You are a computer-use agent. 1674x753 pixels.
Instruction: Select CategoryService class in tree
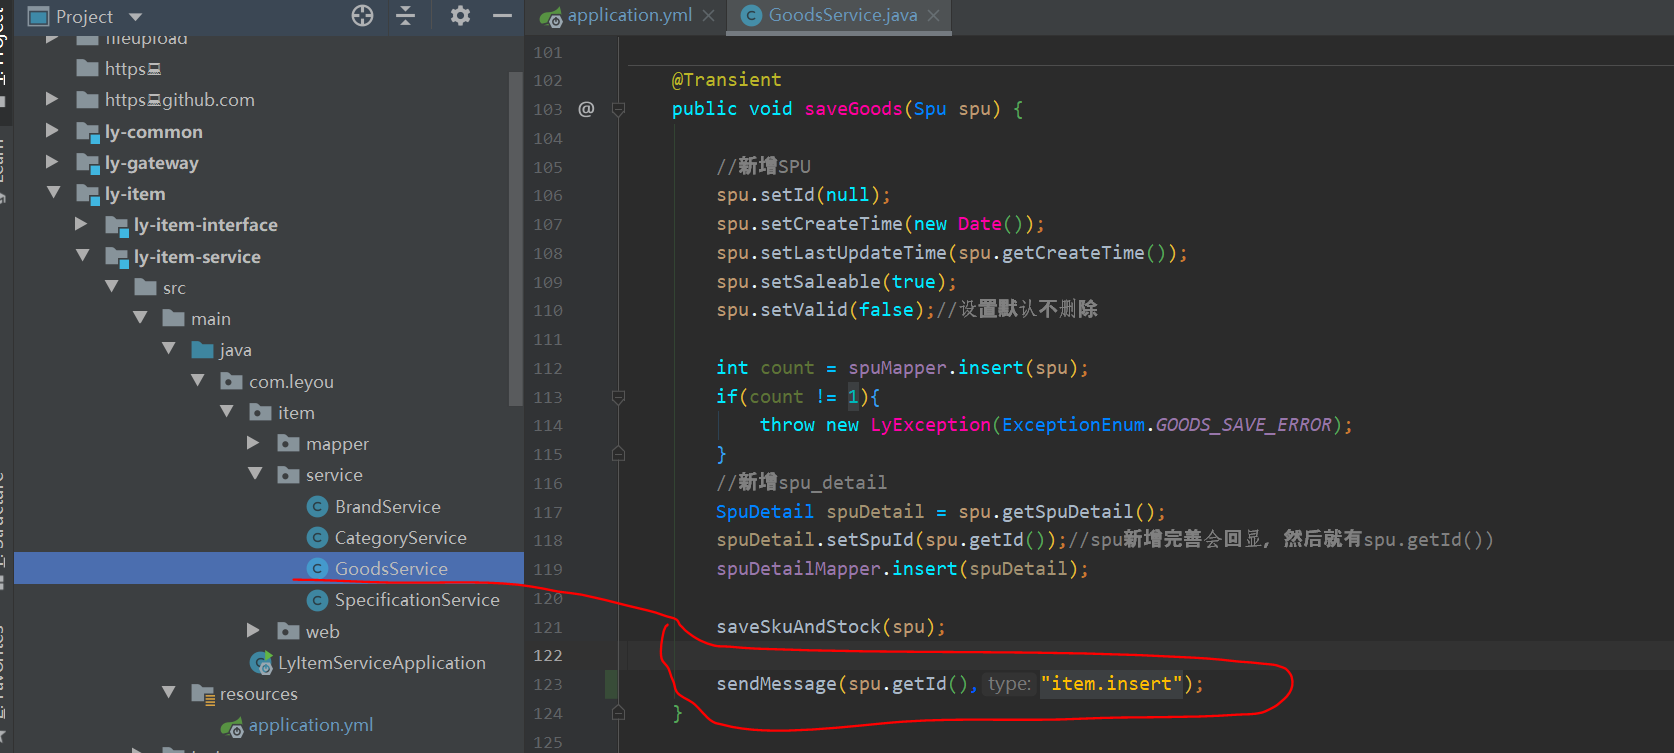pyautogui.click(x=400, y=538)
